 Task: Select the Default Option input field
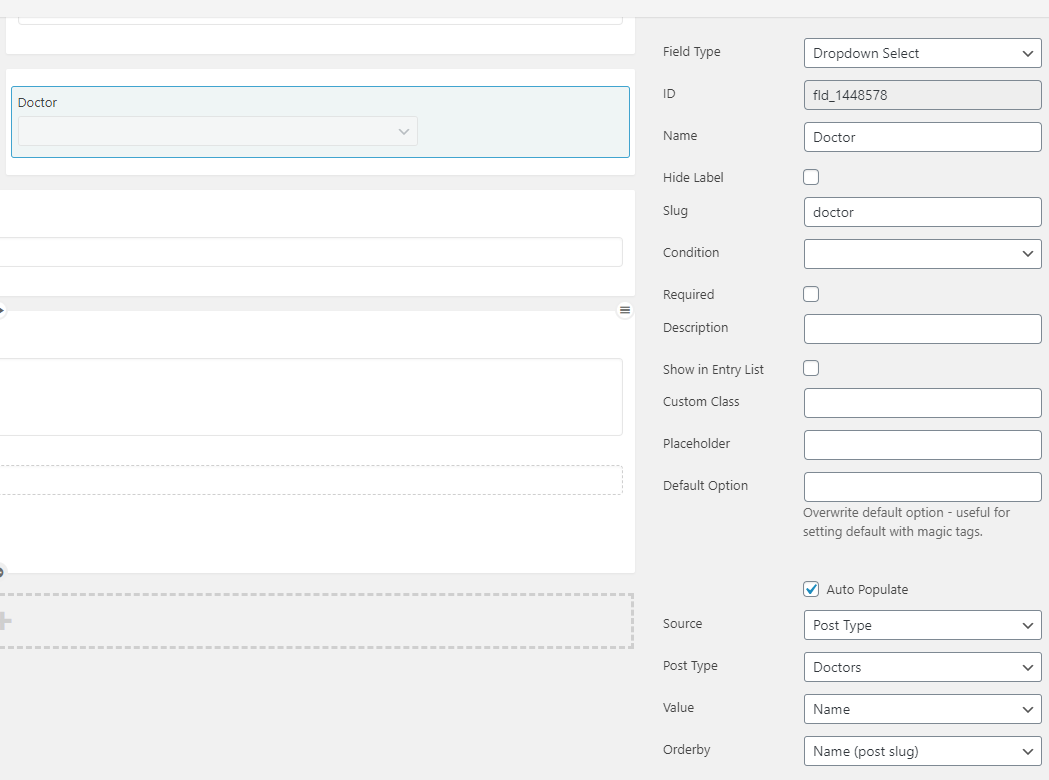coord(922,487)
